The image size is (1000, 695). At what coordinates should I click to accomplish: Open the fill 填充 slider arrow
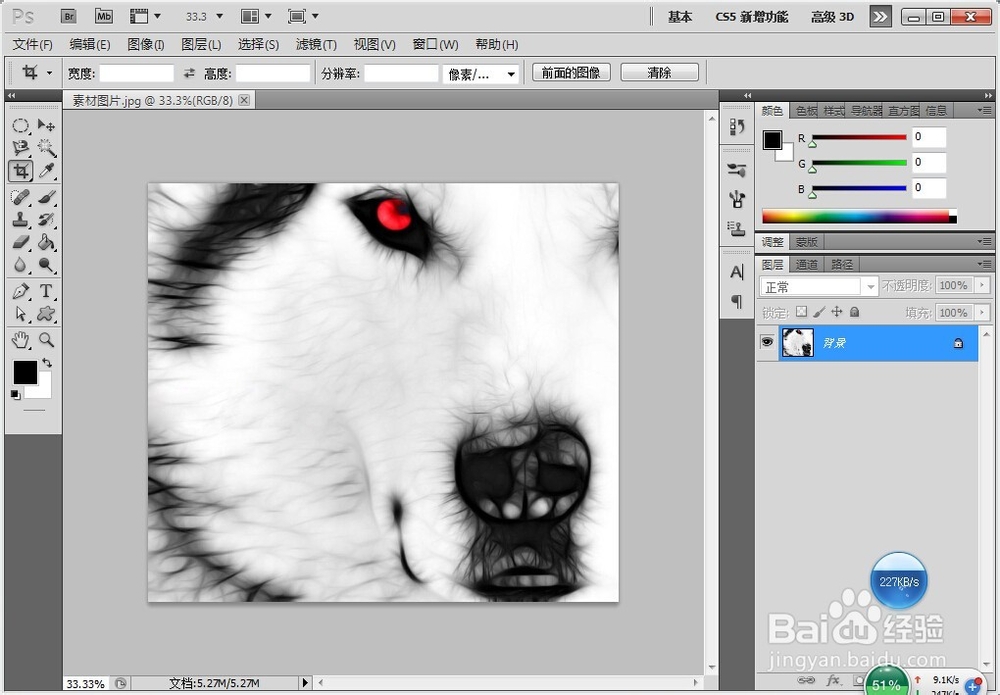982,312
